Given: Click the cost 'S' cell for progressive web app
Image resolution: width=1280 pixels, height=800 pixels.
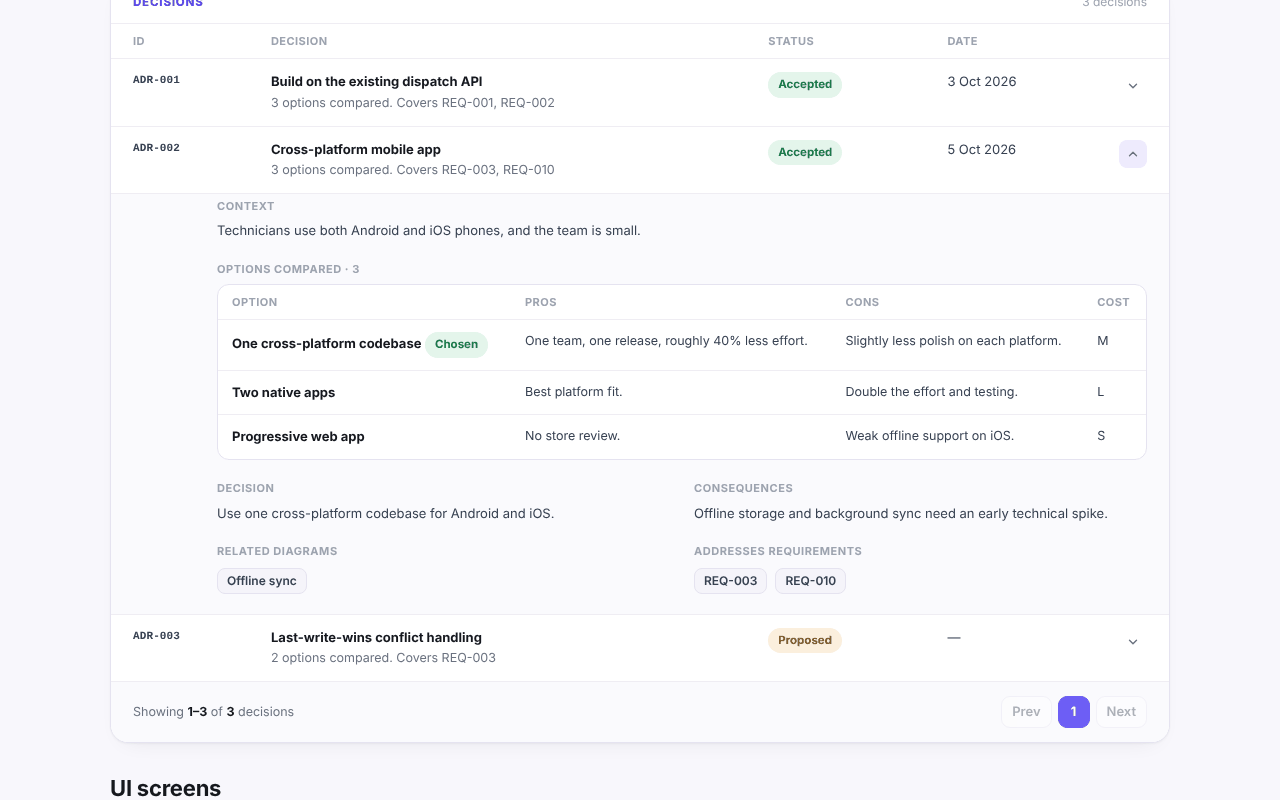Looking at the screenshot, I should click(x=1101, y=436).
